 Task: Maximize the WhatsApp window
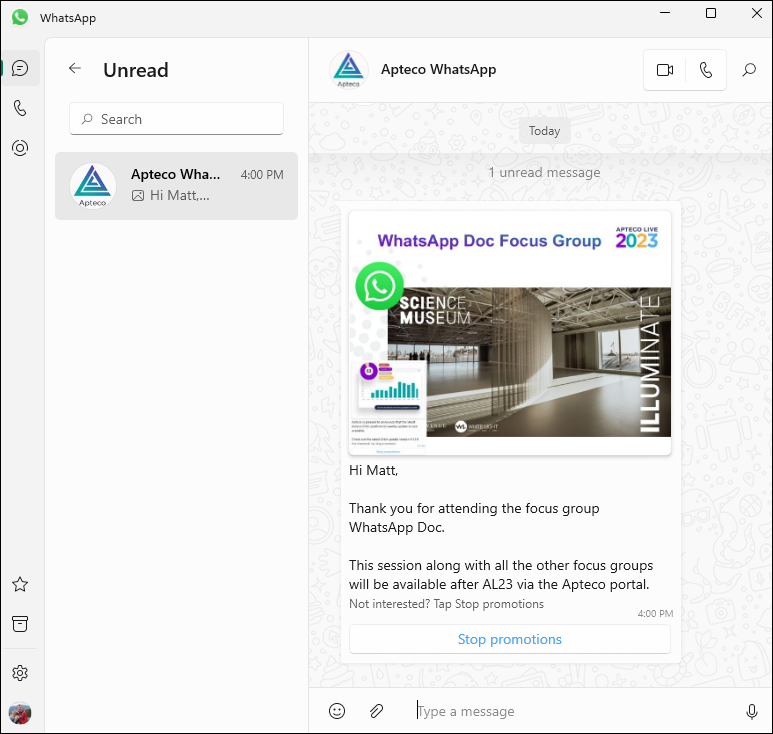(x=710, y=13)
